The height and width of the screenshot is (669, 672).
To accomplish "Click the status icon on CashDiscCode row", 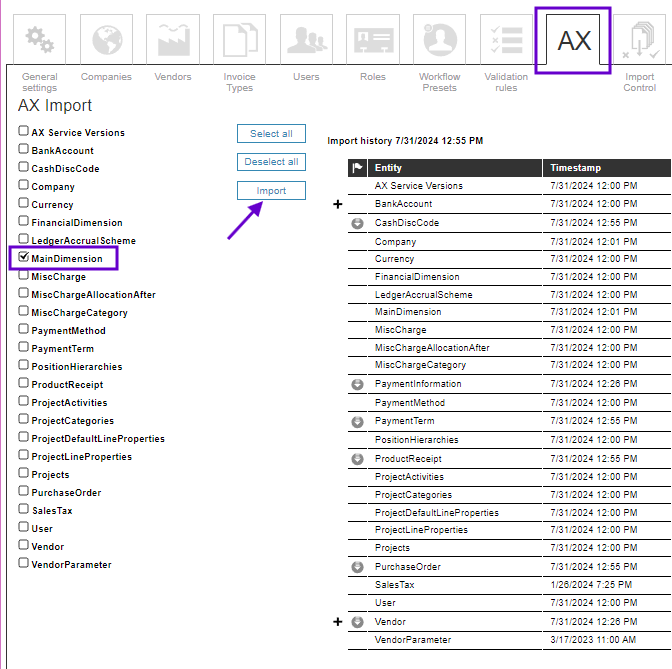I will (357, 223).
